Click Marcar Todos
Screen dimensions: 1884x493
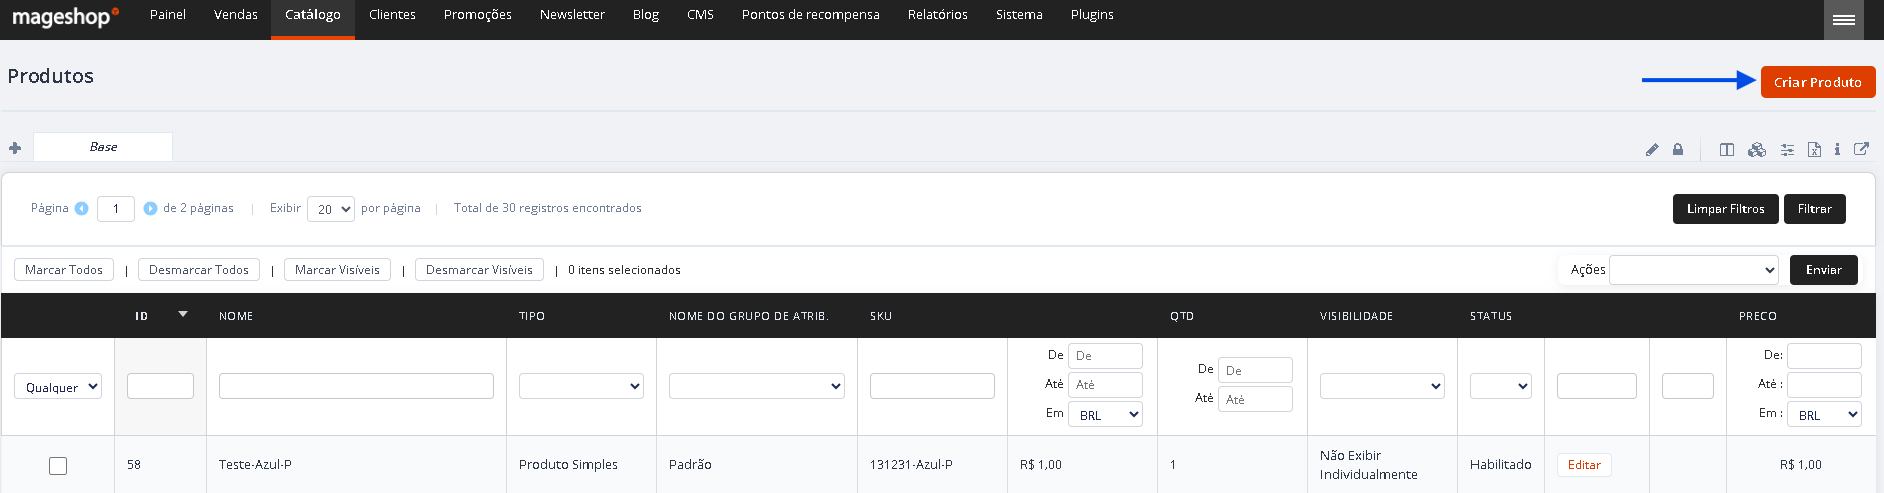coord(64,270)
